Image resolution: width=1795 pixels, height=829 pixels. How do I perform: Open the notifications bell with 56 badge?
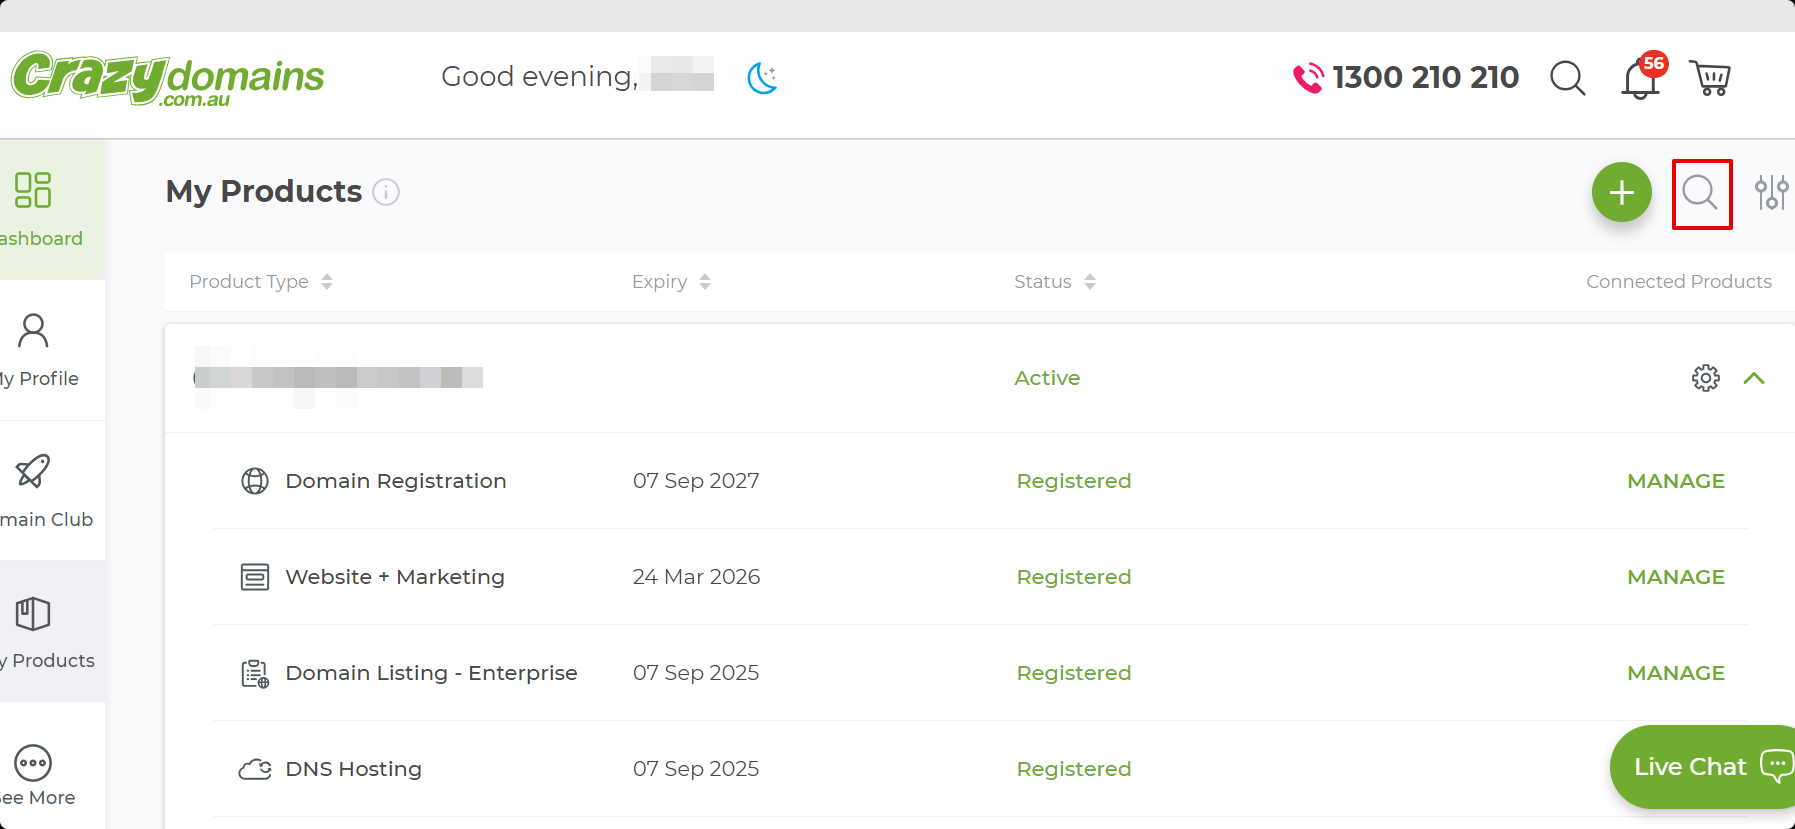[x=1642, y=76]
